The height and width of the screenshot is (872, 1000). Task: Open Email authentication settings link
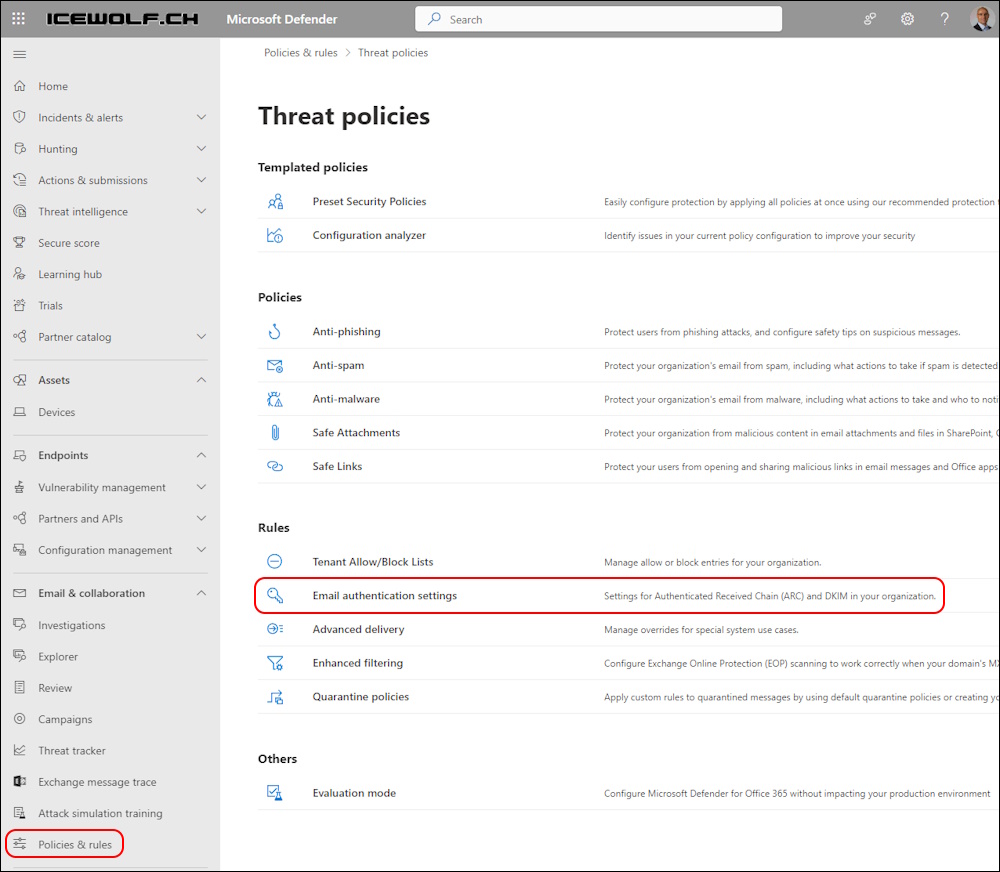coord(385,595)
